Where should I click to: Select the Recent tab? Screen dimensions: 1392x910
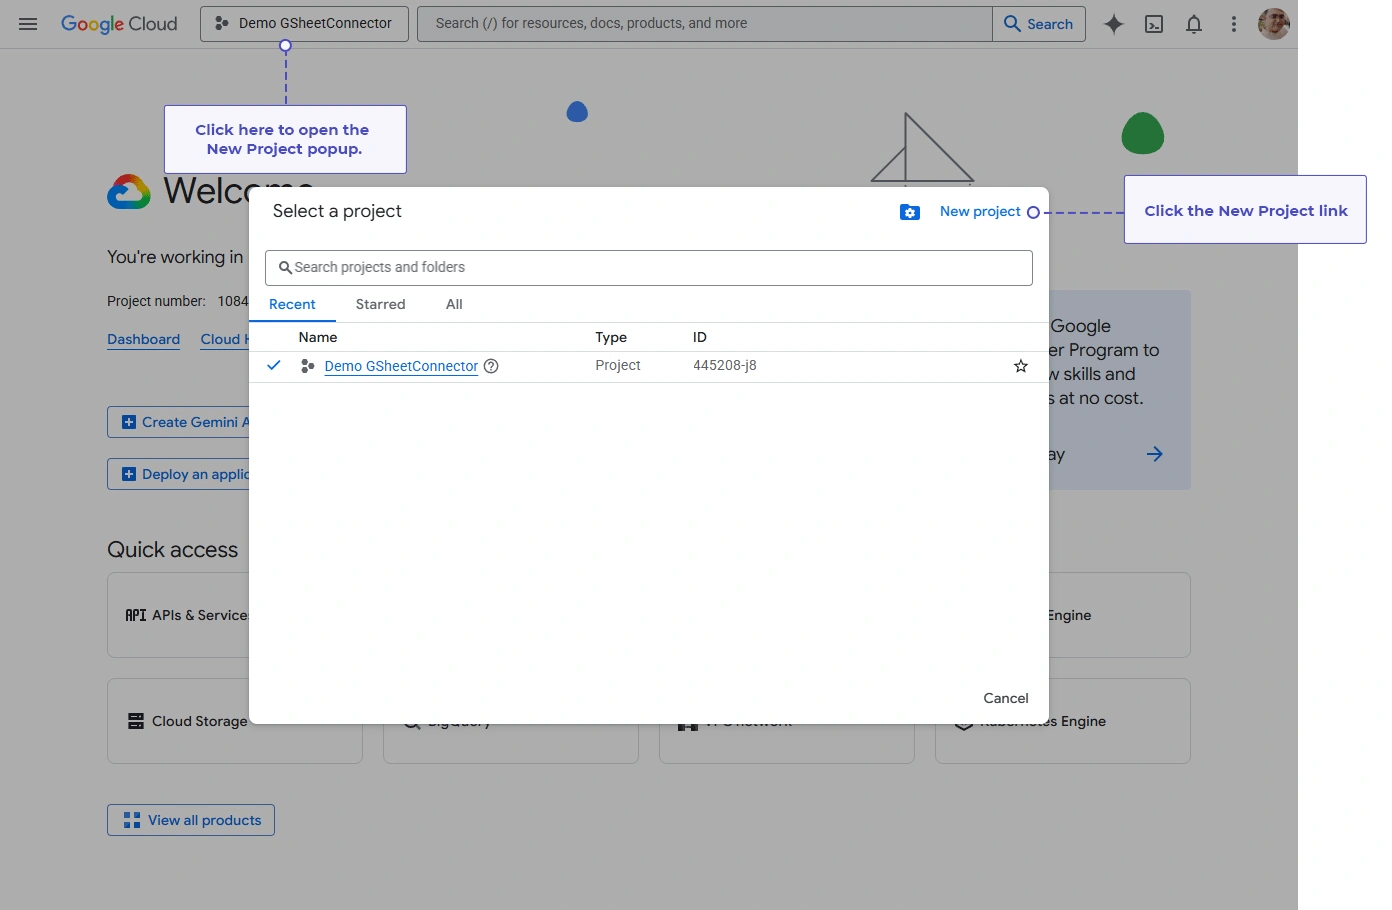(292, 304)
